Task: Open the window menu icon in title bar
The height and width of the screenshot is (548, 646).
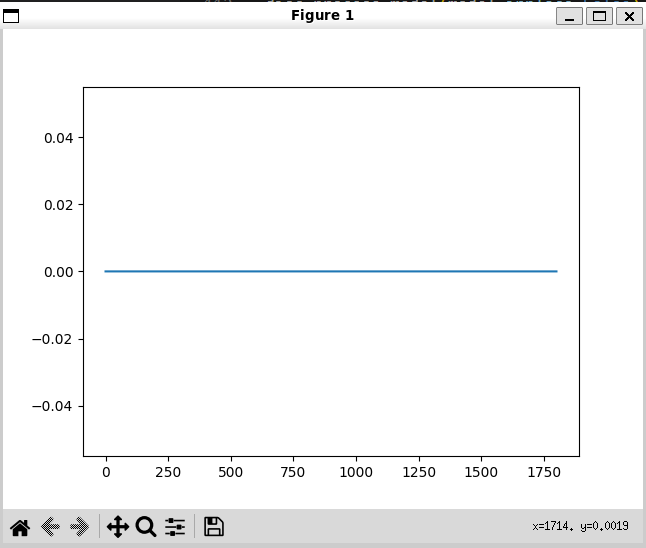Action: pyautogui.click(x=11, y=16)
